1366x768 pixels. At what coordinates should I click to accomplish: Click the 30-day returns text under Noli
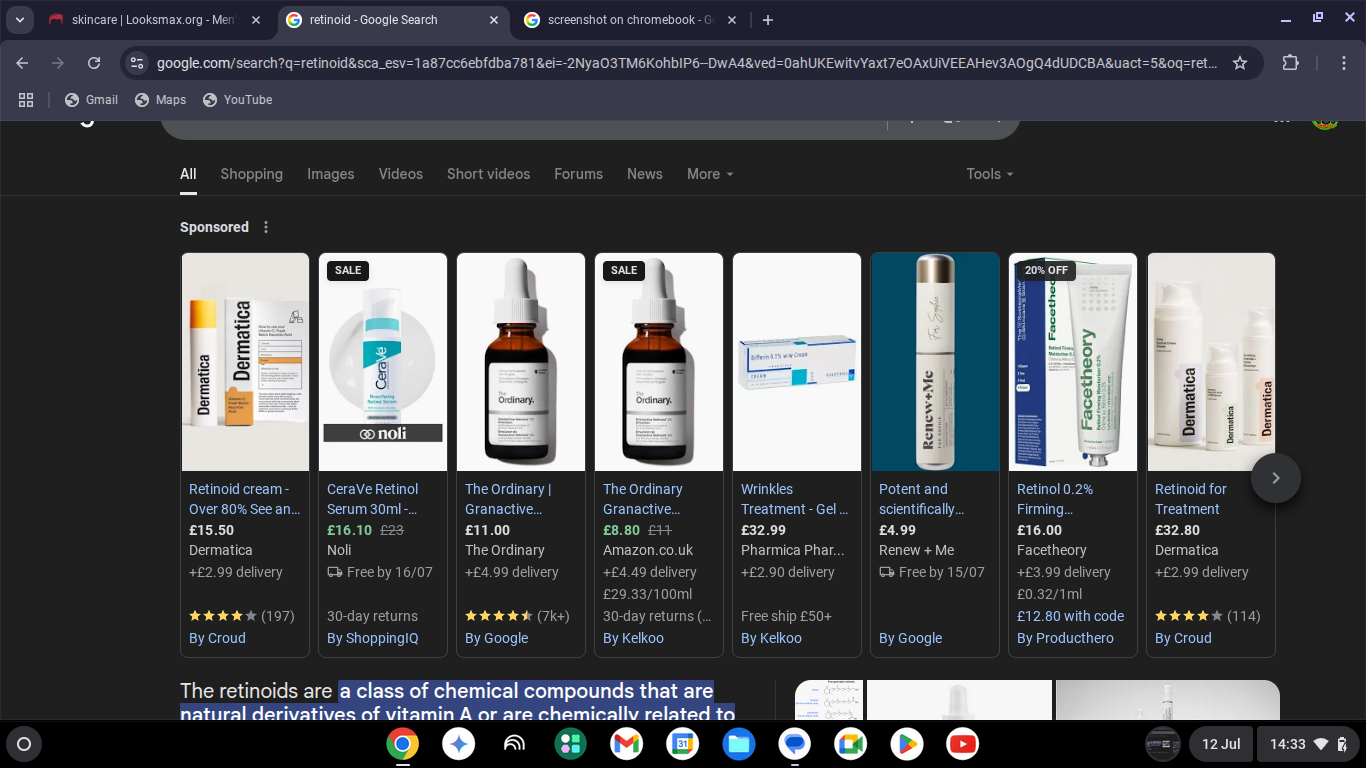coord(372,616)
